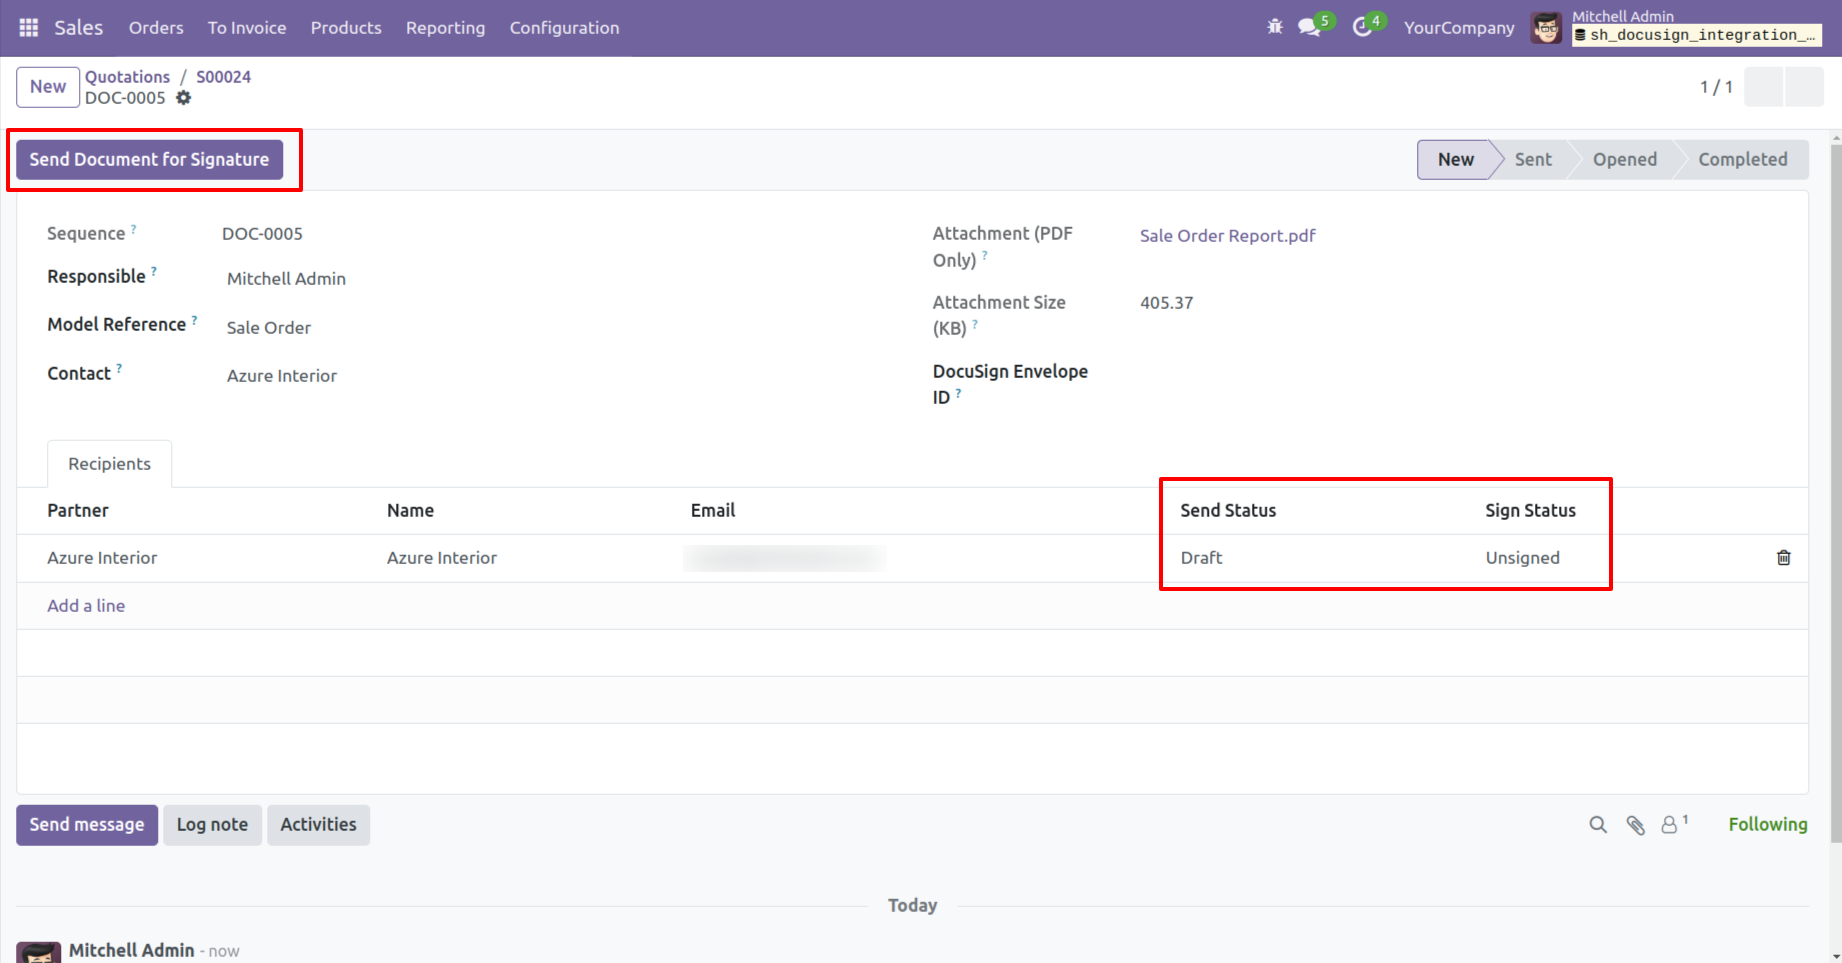Image resolution: width=1842 pixels, height=963 pixels.
Task: Switch to the Recipients tab
Action: [x=109, y=464]
